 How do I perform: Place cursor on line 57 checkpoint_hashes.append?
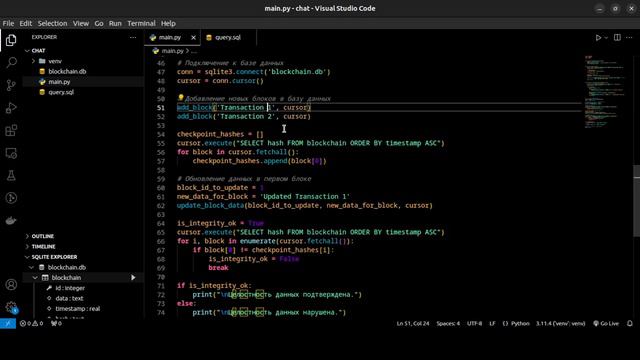point(259,161)
